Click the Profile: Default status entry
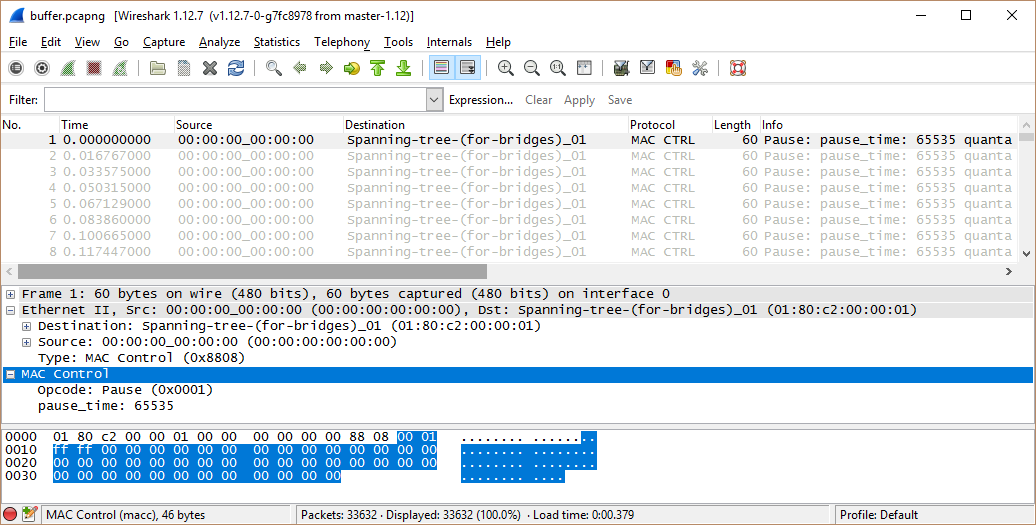 point(879,514)
